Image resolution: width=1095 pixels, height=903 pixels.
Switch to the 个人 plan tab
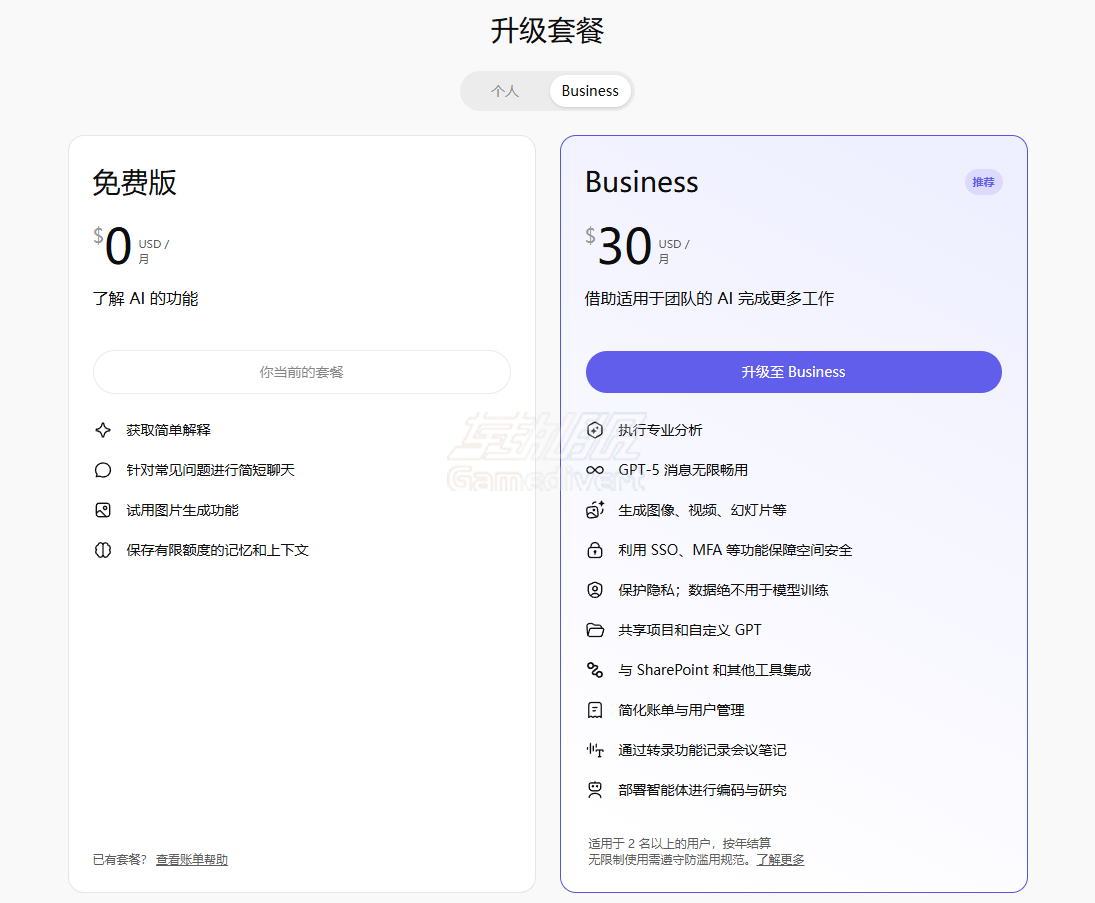[505, 91]
